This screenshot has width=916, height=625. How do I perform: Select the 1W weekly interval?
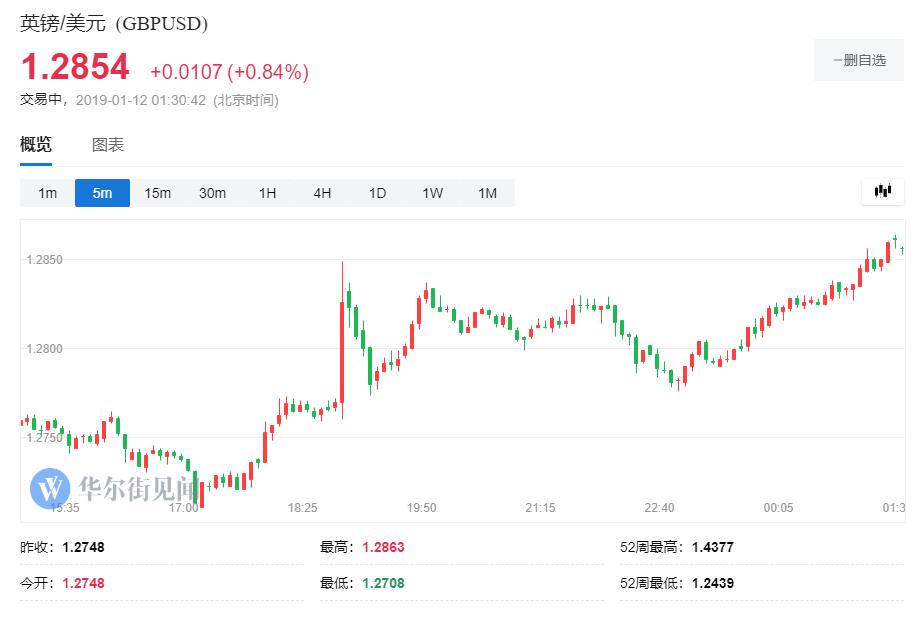tap(432, 193)
